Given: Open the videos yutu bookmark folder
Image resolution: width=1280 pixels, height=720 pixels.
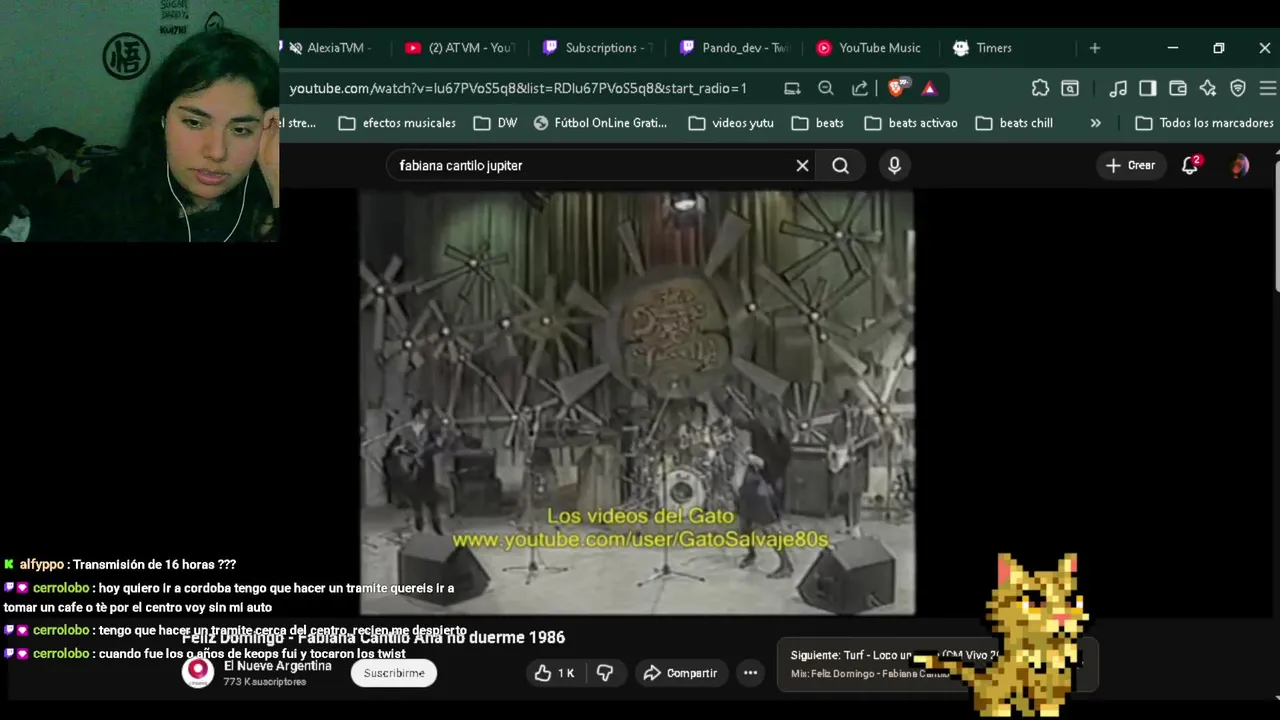Looking at the screenshot, I should click(731, 123).
